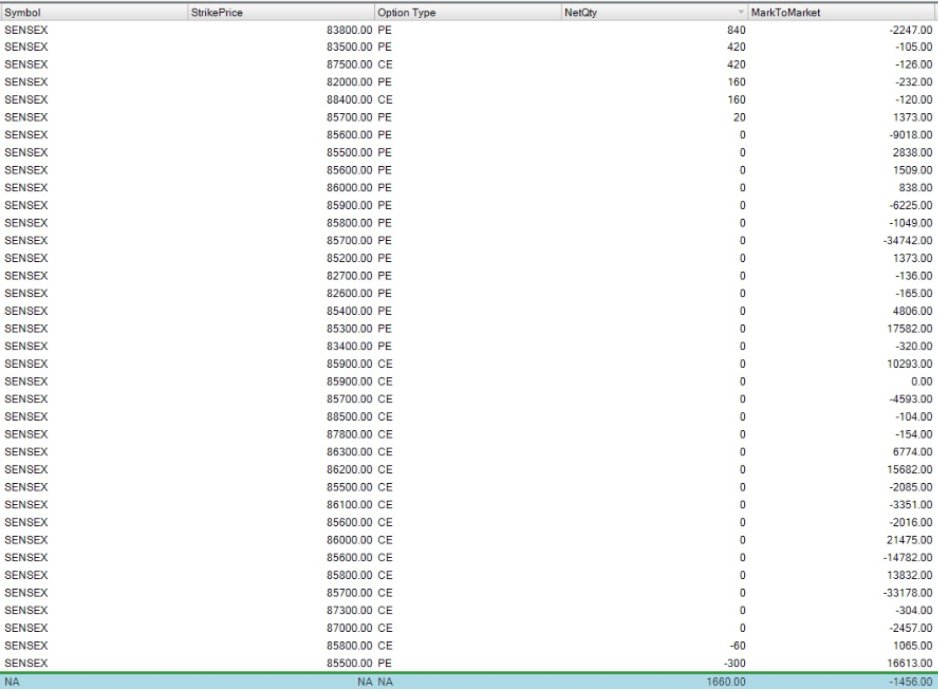Click the MarkToMarket value -3351.00
The image size is (938, 692).
[910, 505]
